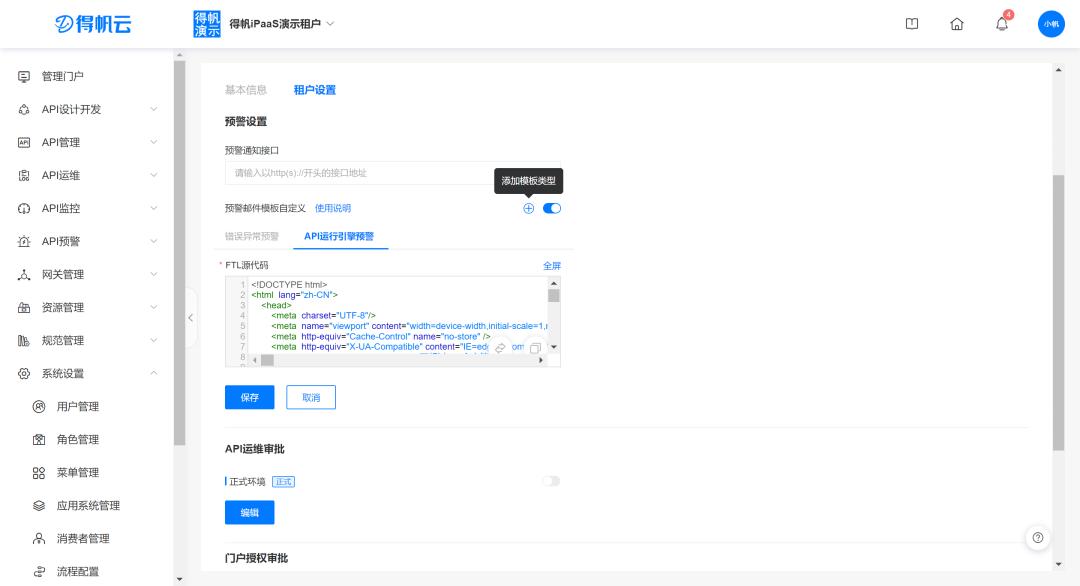Click the API管理 sidebar icon
The height and width of the screenshot is (586, 1080).
point(24,143)
